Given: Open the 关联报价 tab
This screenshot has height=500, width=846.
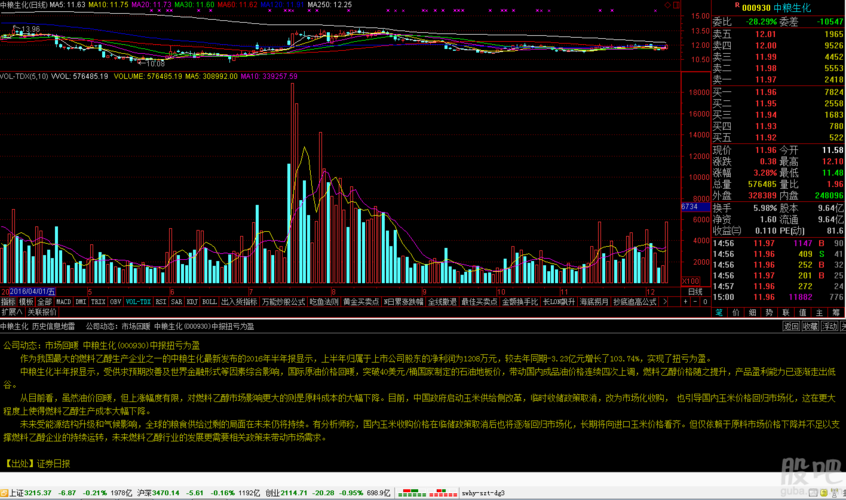Looking at the screenshot, I should [x=42, y=312].
